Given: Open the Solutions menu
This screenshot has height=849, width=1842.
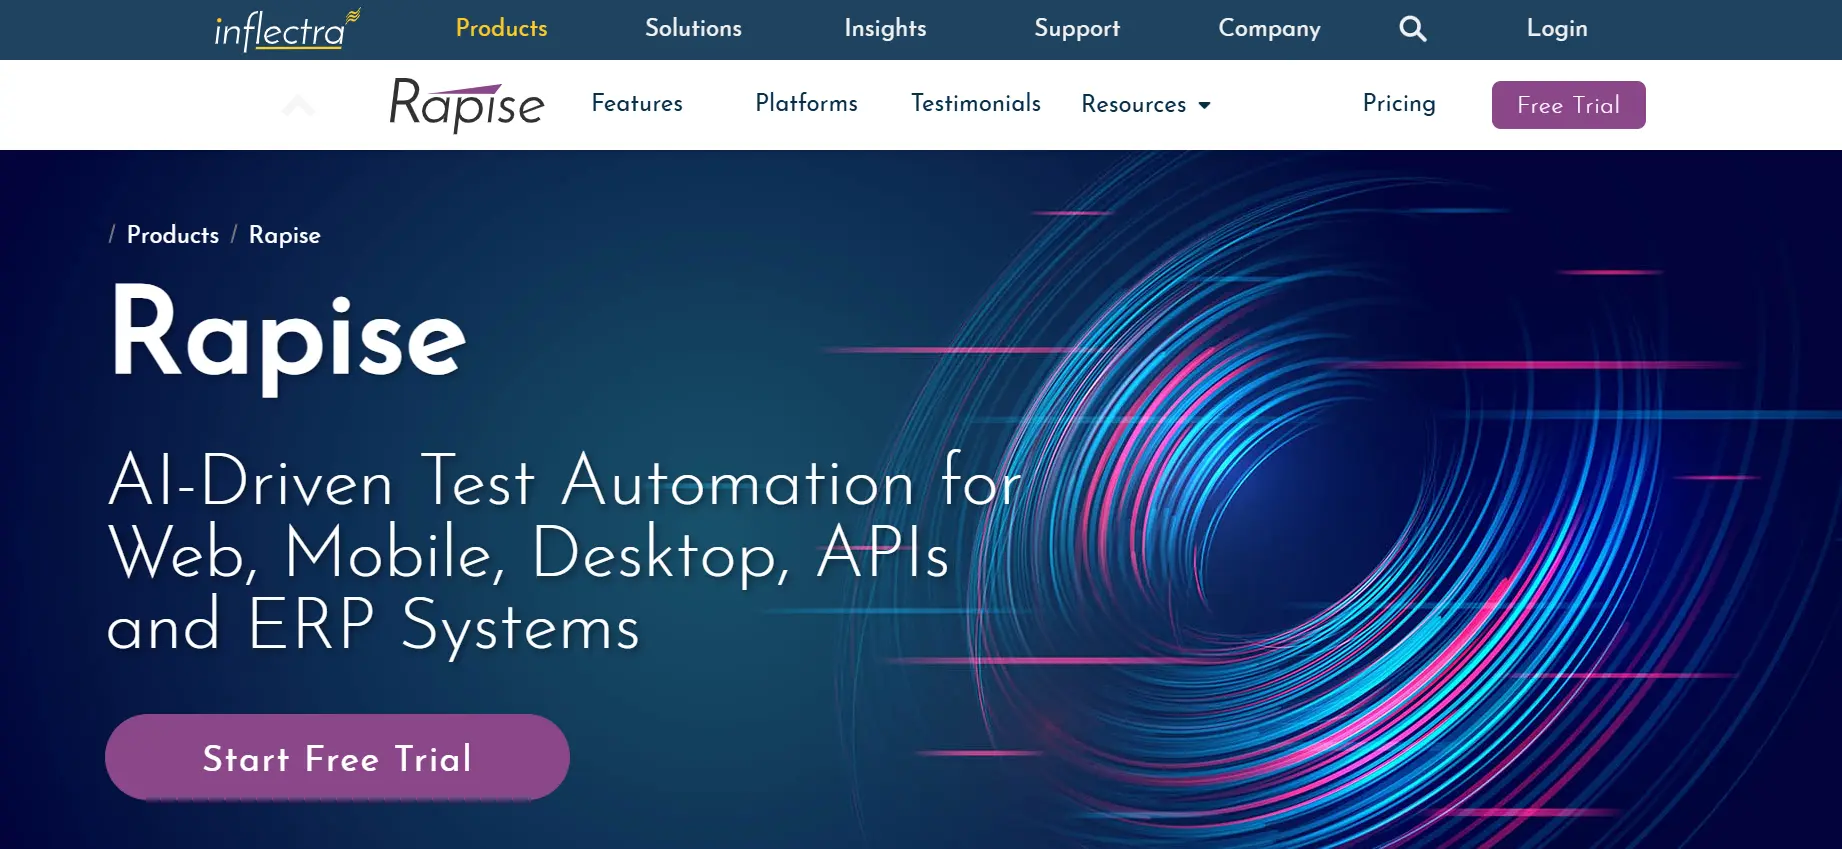Looking at the screenshot, I should tap(693, 28).
